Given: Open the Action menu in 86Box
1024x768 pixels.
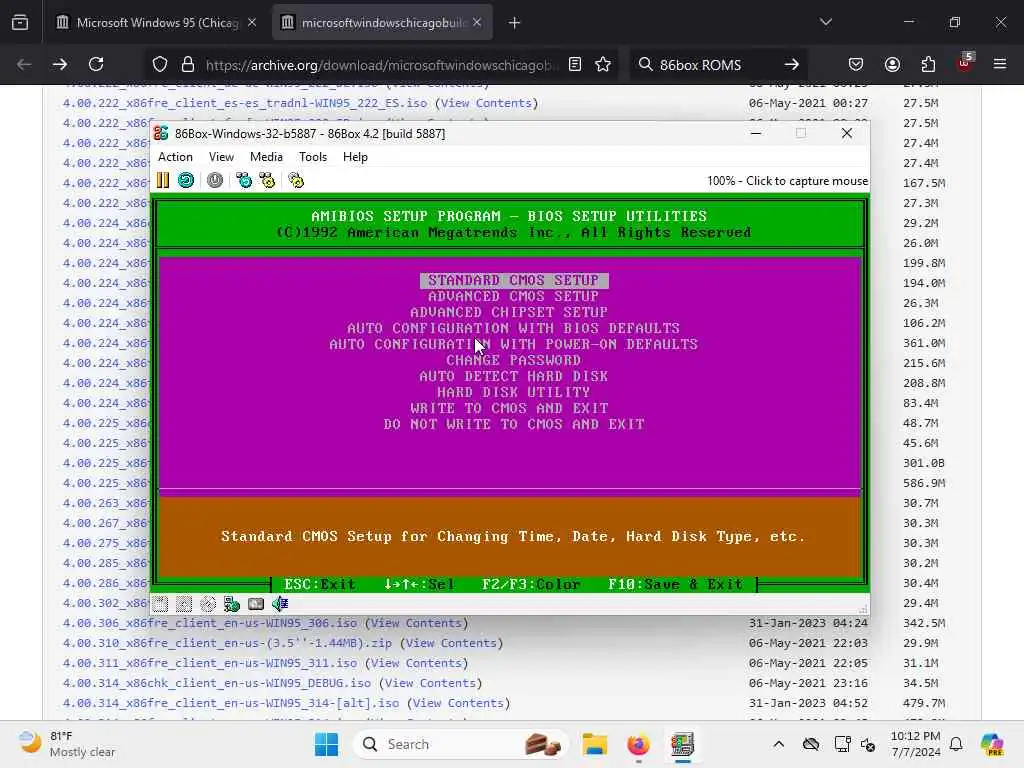Looking at the screenshot, I should pos(175,157).
